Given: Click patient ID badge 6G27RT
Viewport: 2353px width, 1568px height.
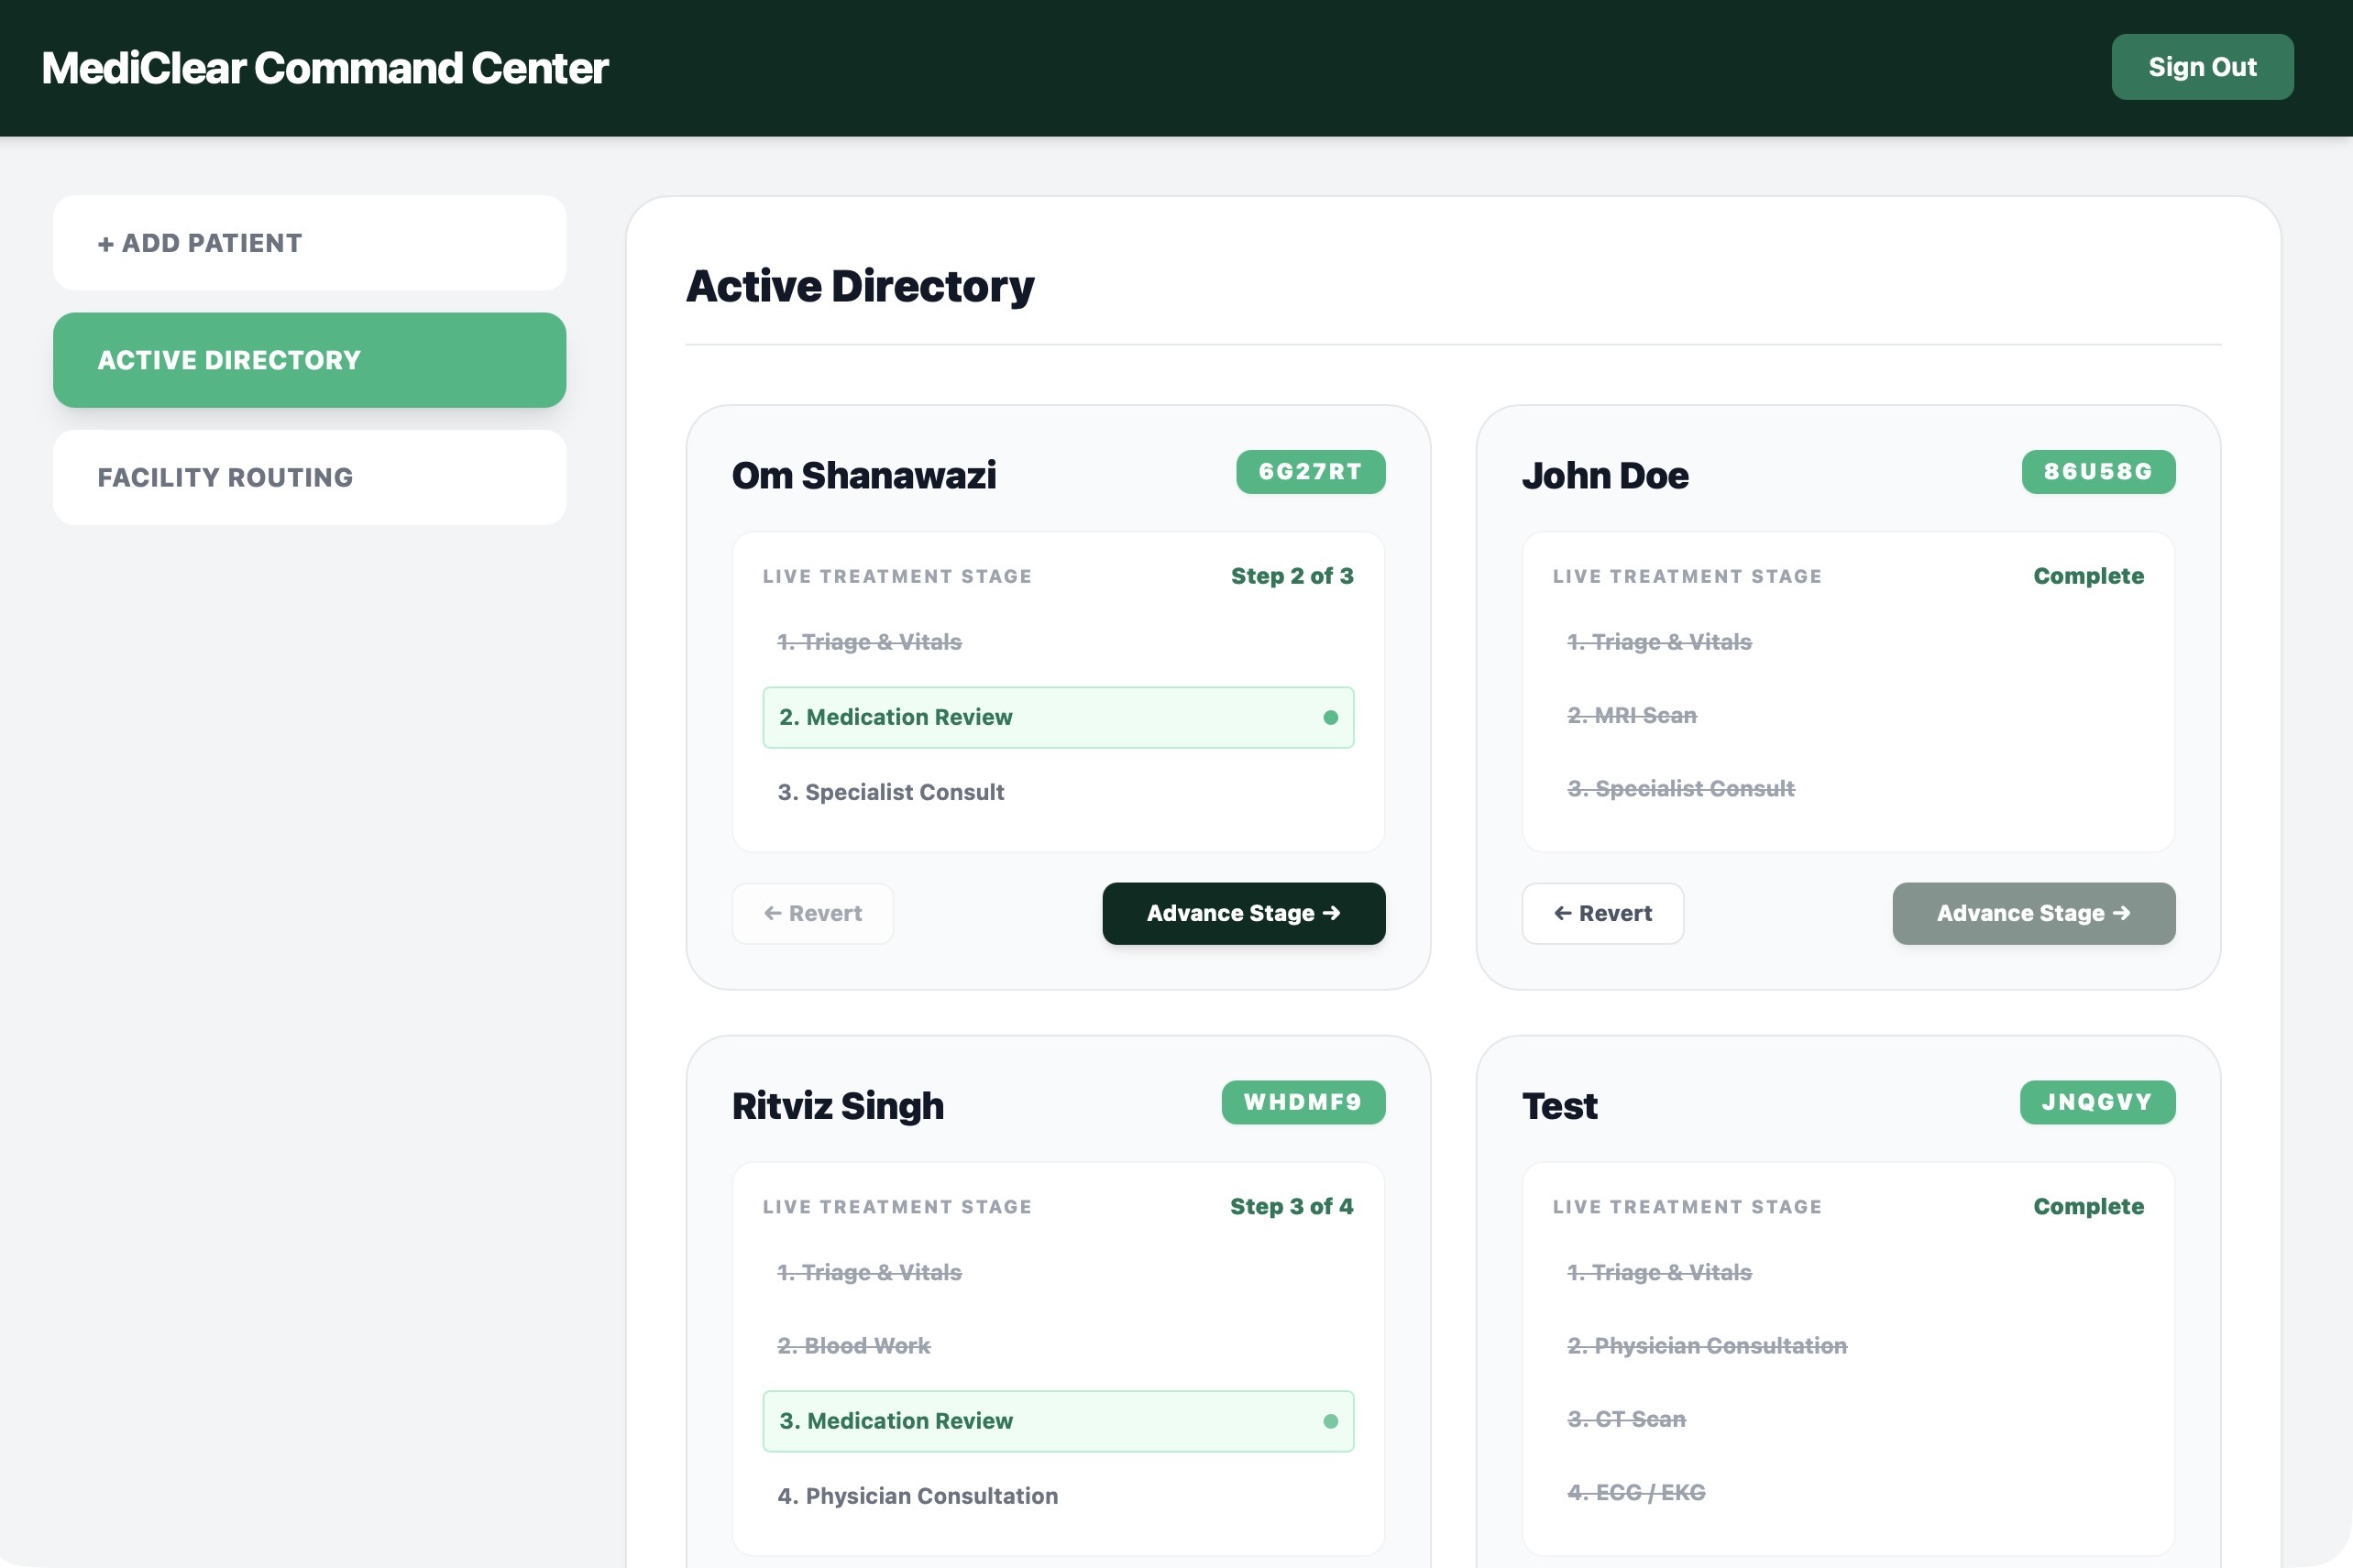Looking at the screenshot, I should coord(1310,472).
